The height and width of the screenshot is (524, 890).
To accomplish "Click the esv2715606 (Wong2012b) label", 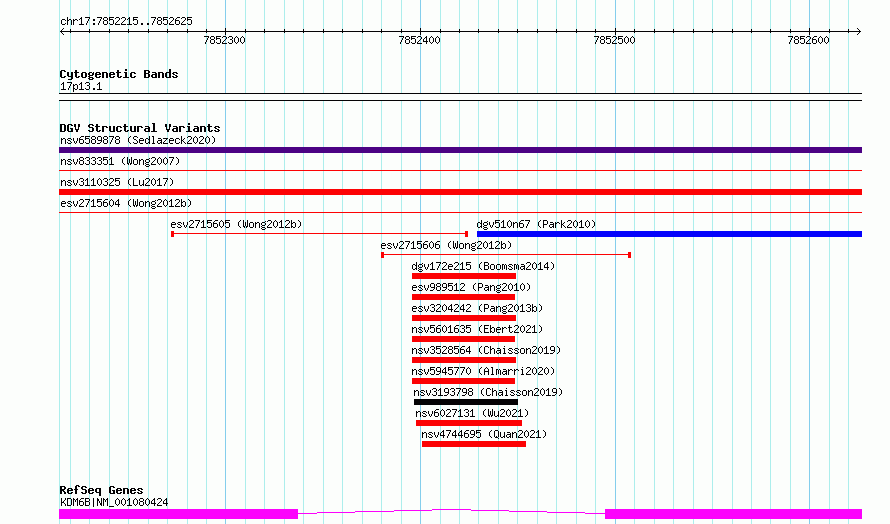I will coord(446,245).
